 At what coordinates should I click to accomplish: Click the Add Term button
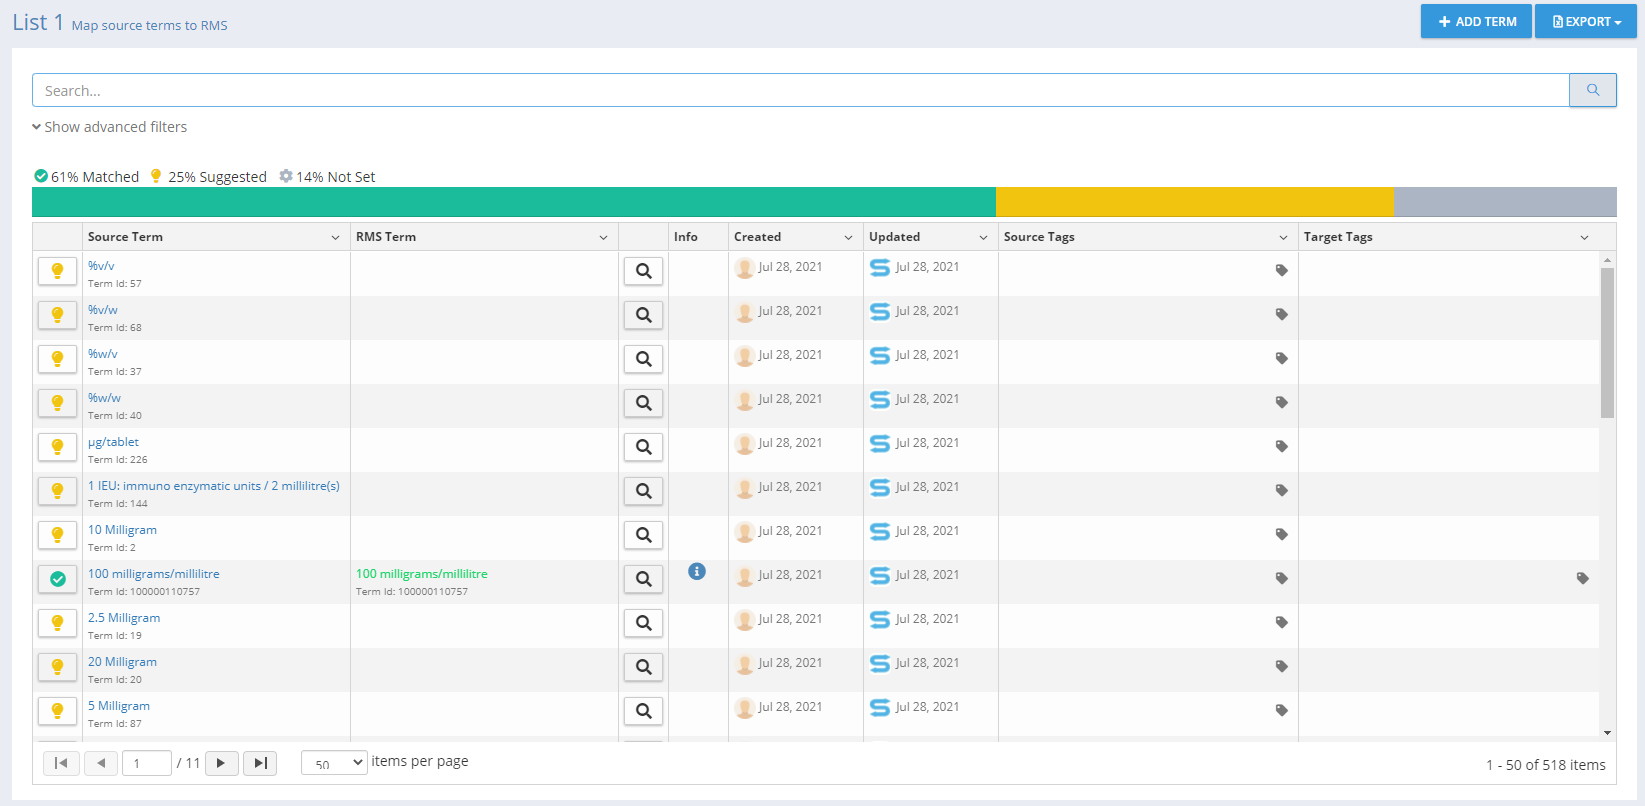coord(1476,21)
